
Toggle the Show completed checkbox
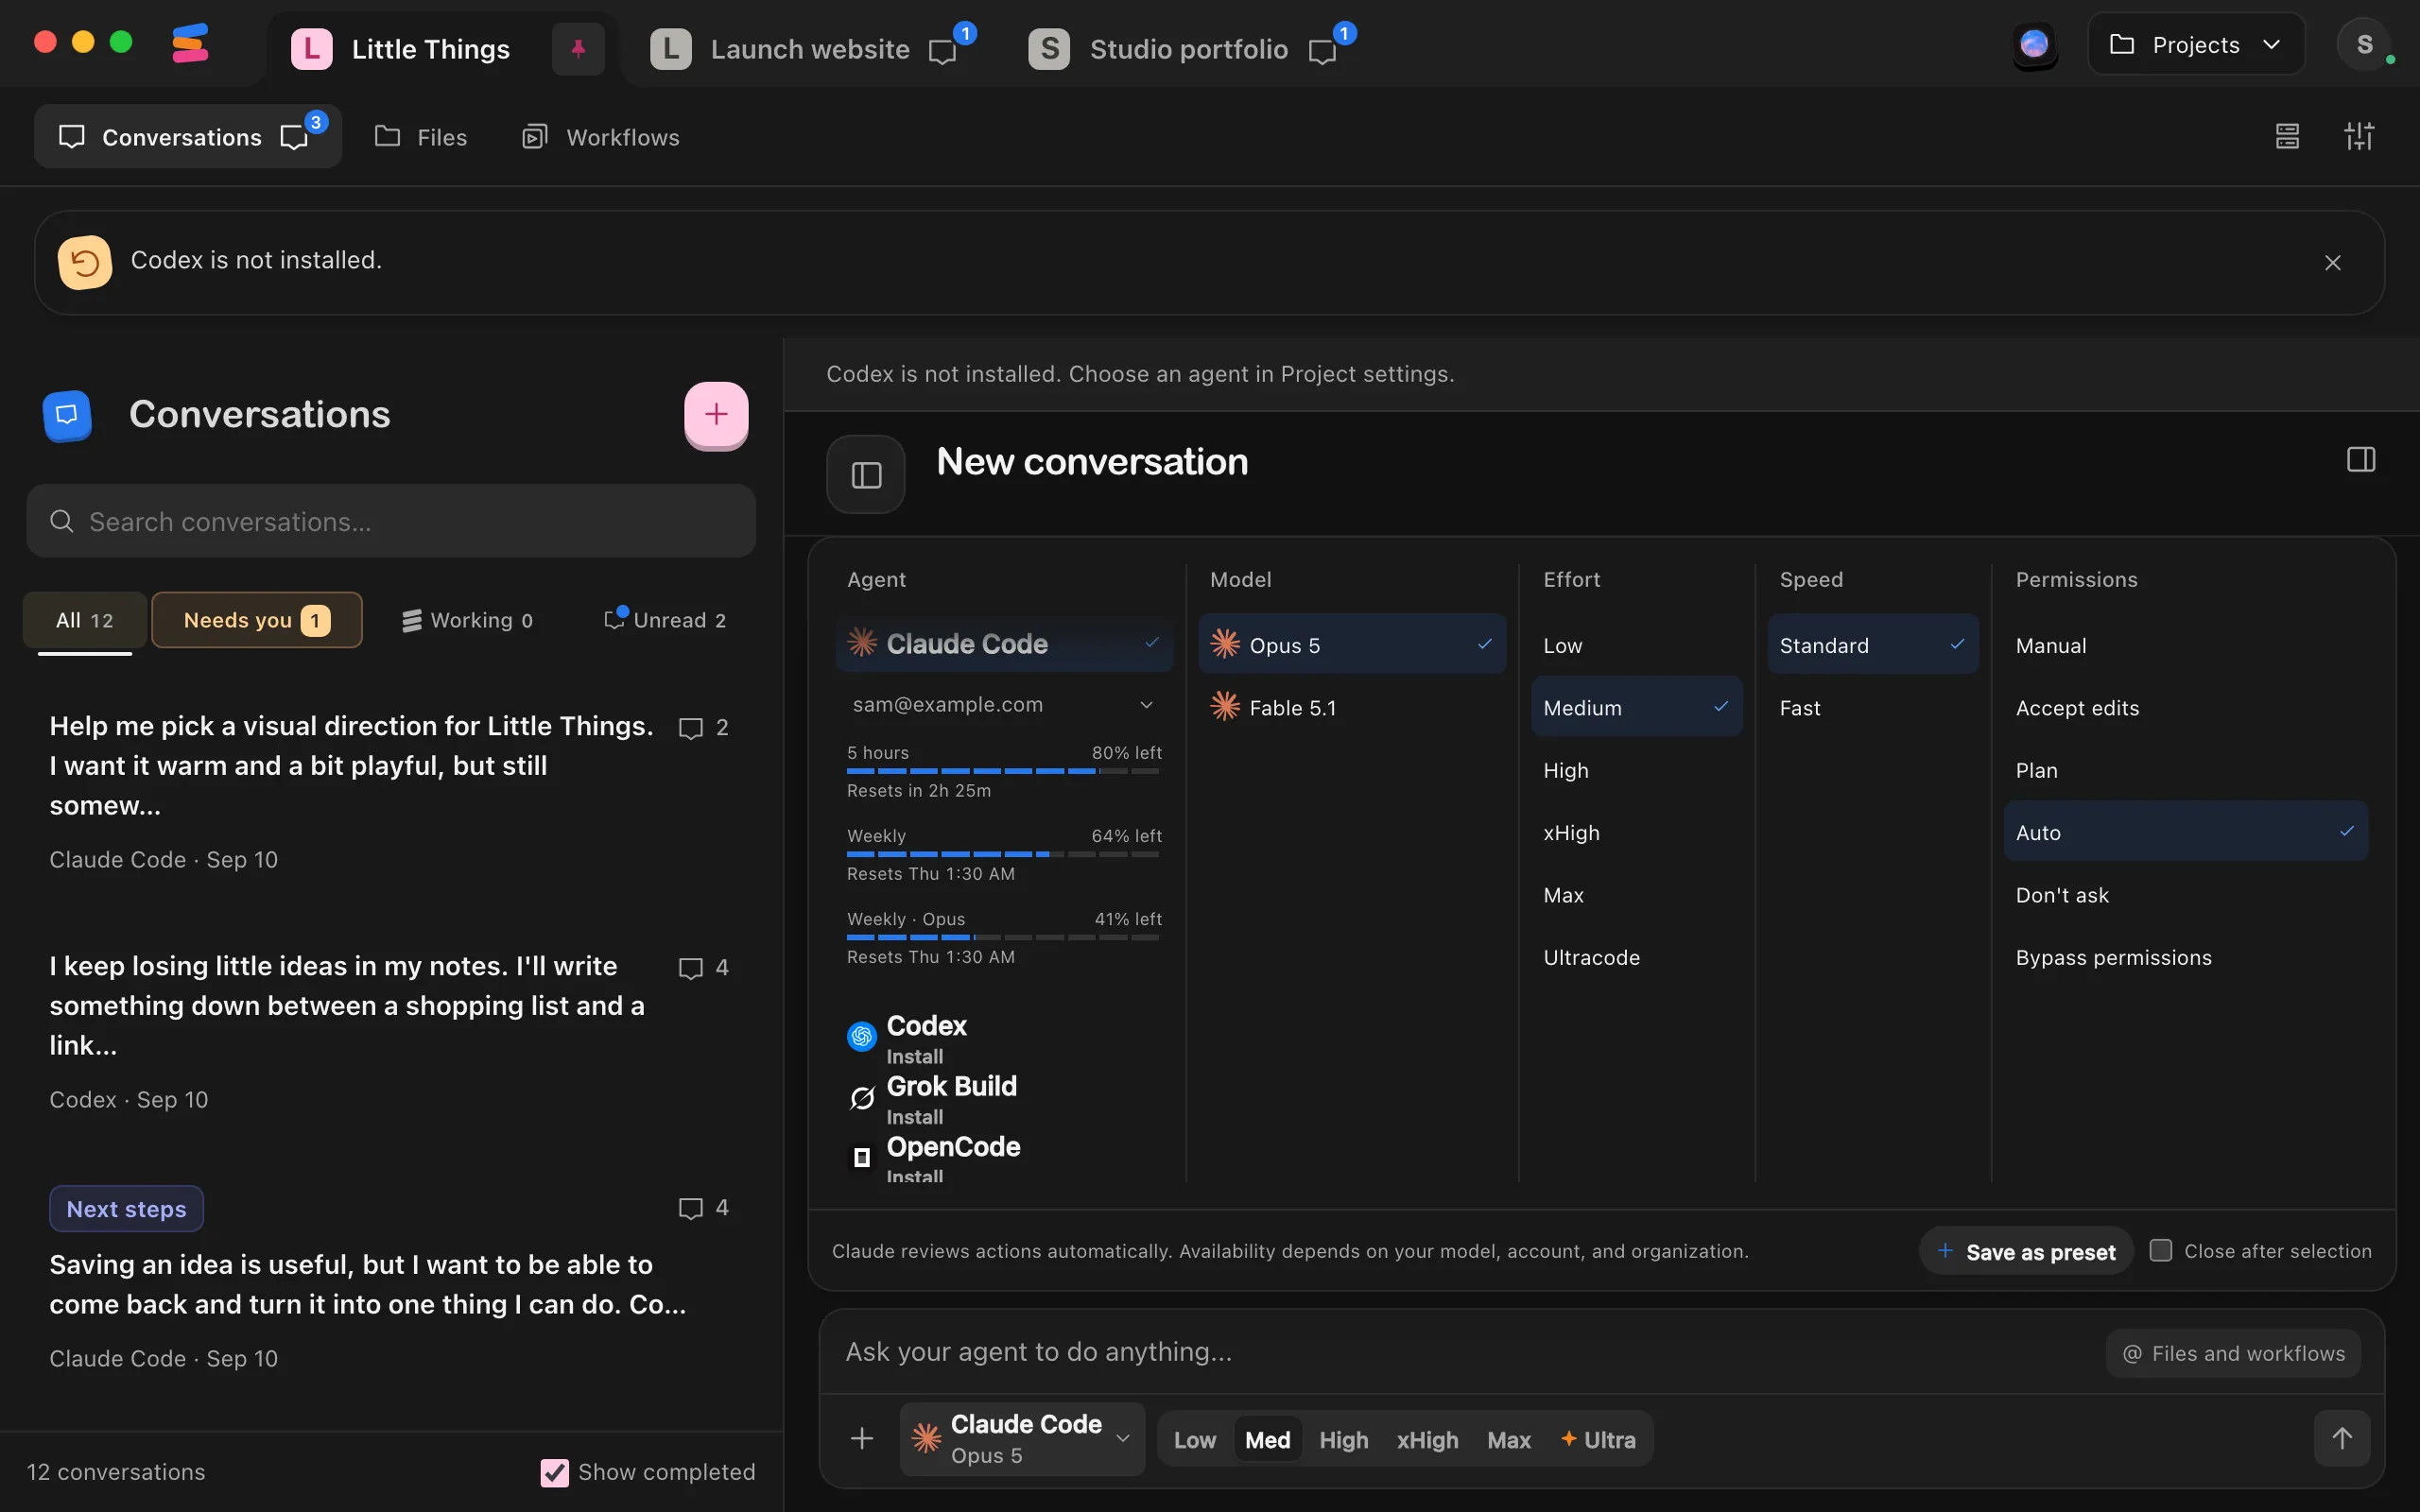[554, 1472]
